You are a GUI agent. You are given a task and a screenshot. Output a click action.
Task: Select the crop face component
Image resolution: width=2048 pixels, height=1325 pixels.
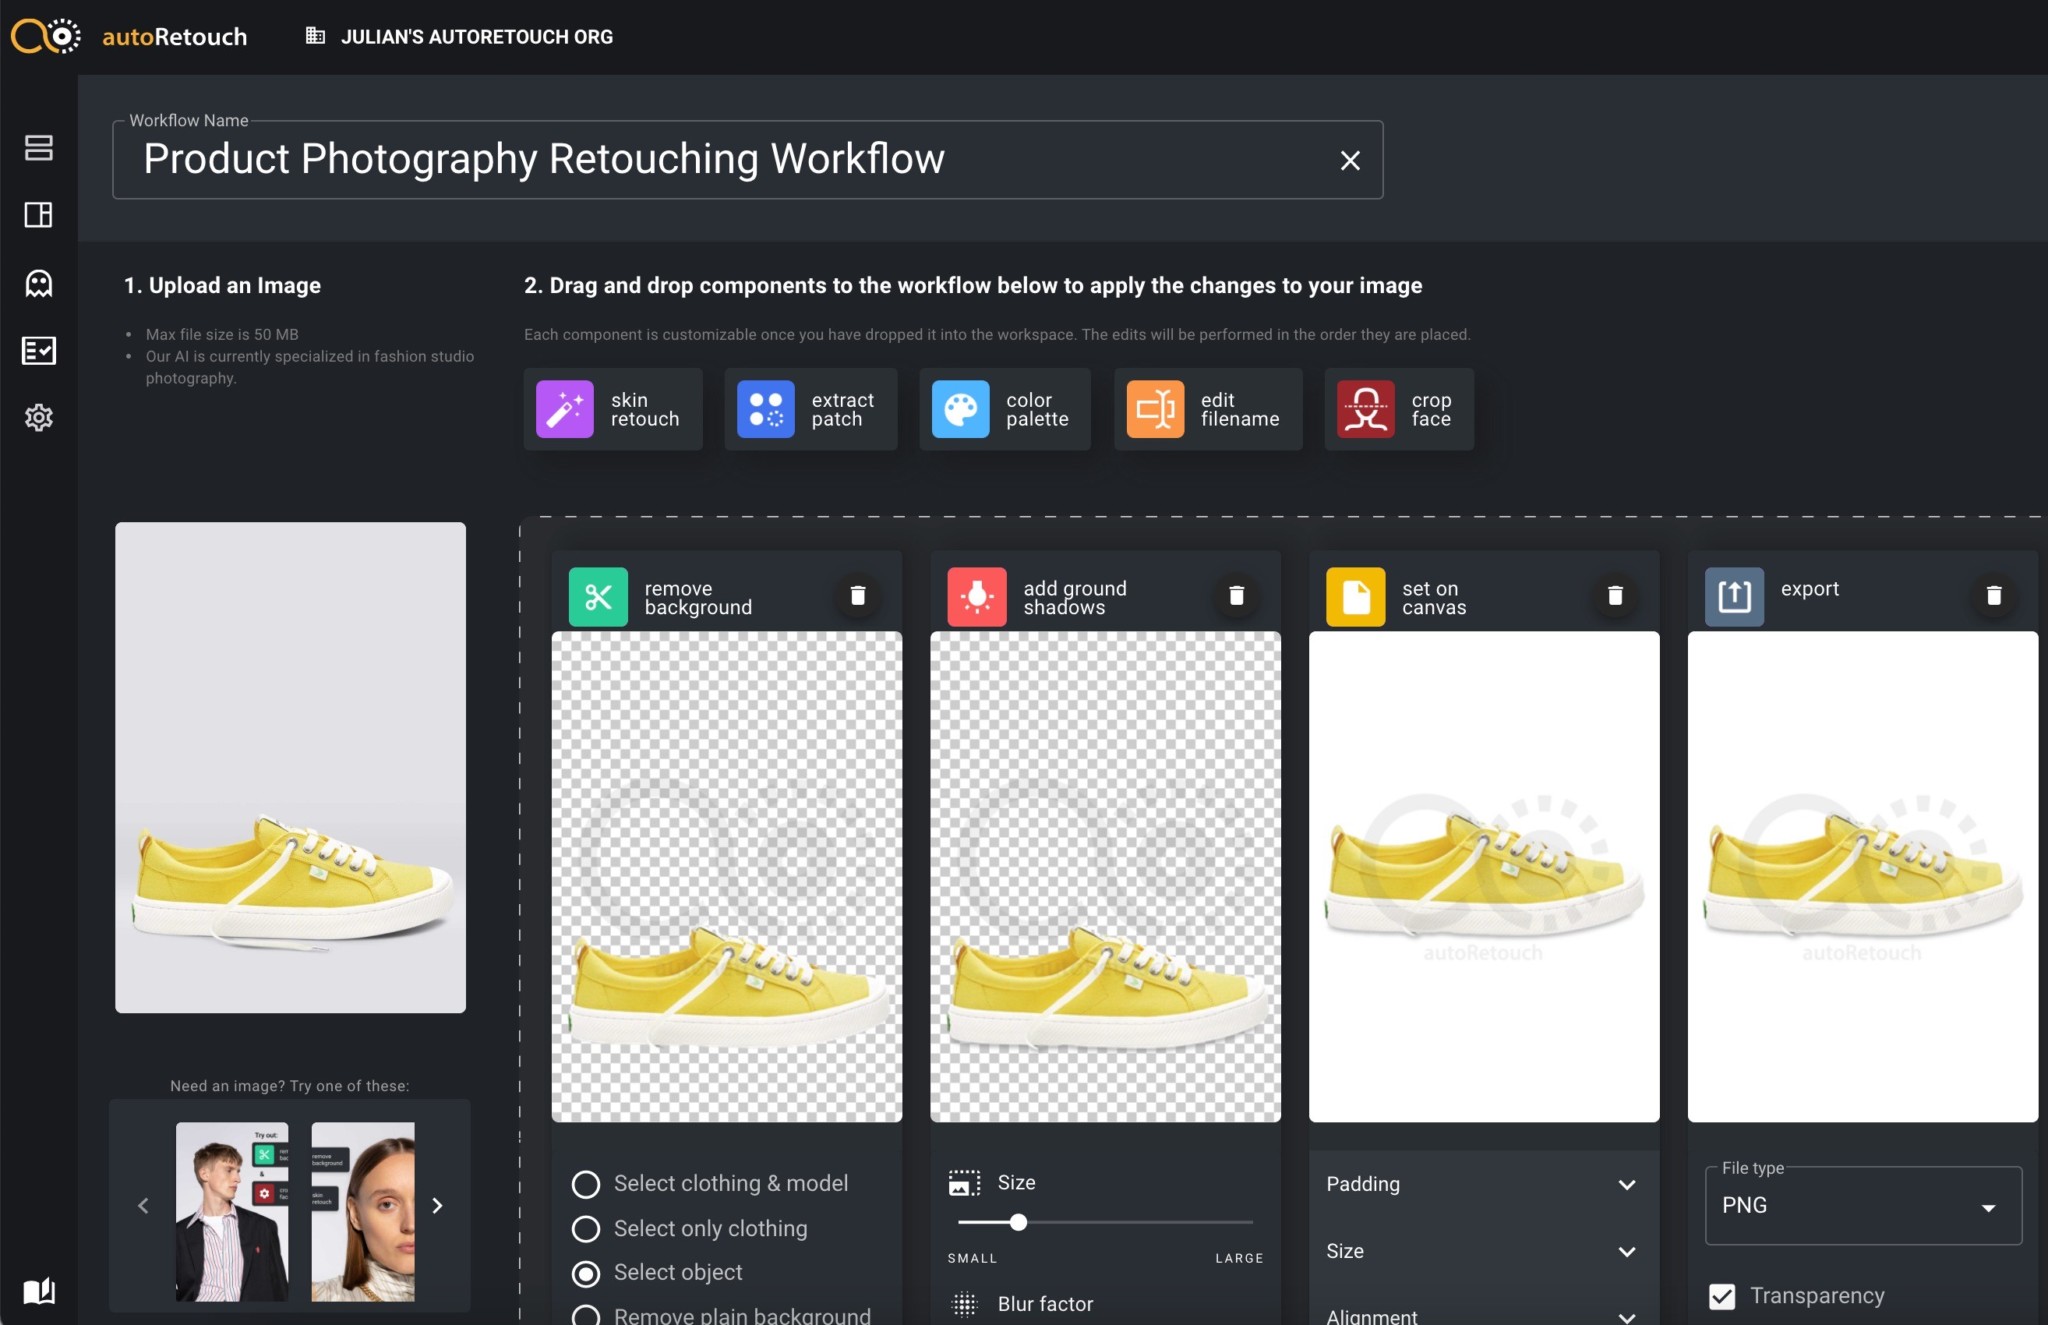click(x=1399, y=409)
